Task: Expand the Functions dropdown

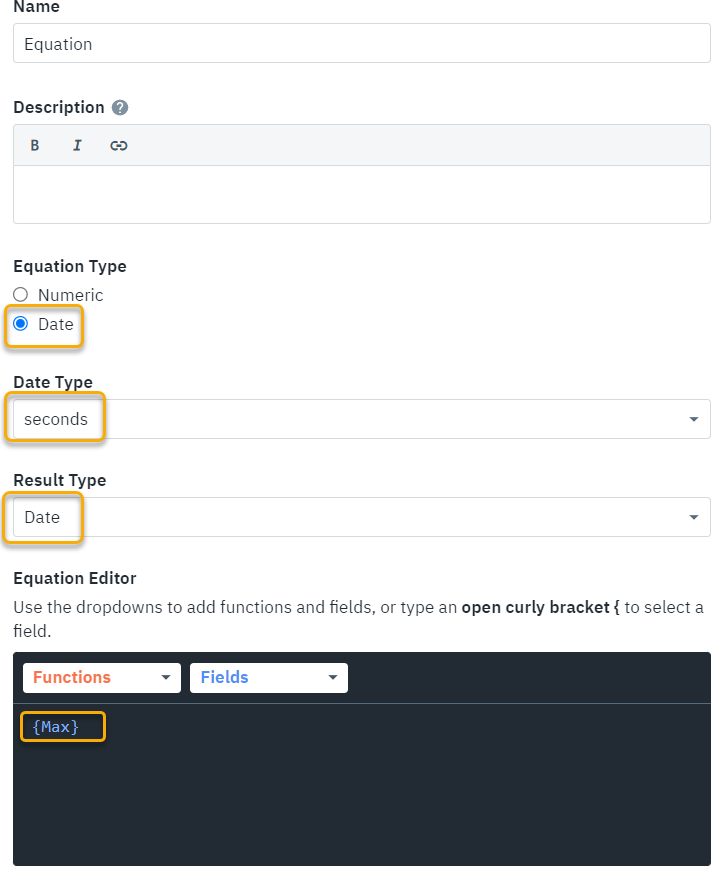Action: [101, 677]
